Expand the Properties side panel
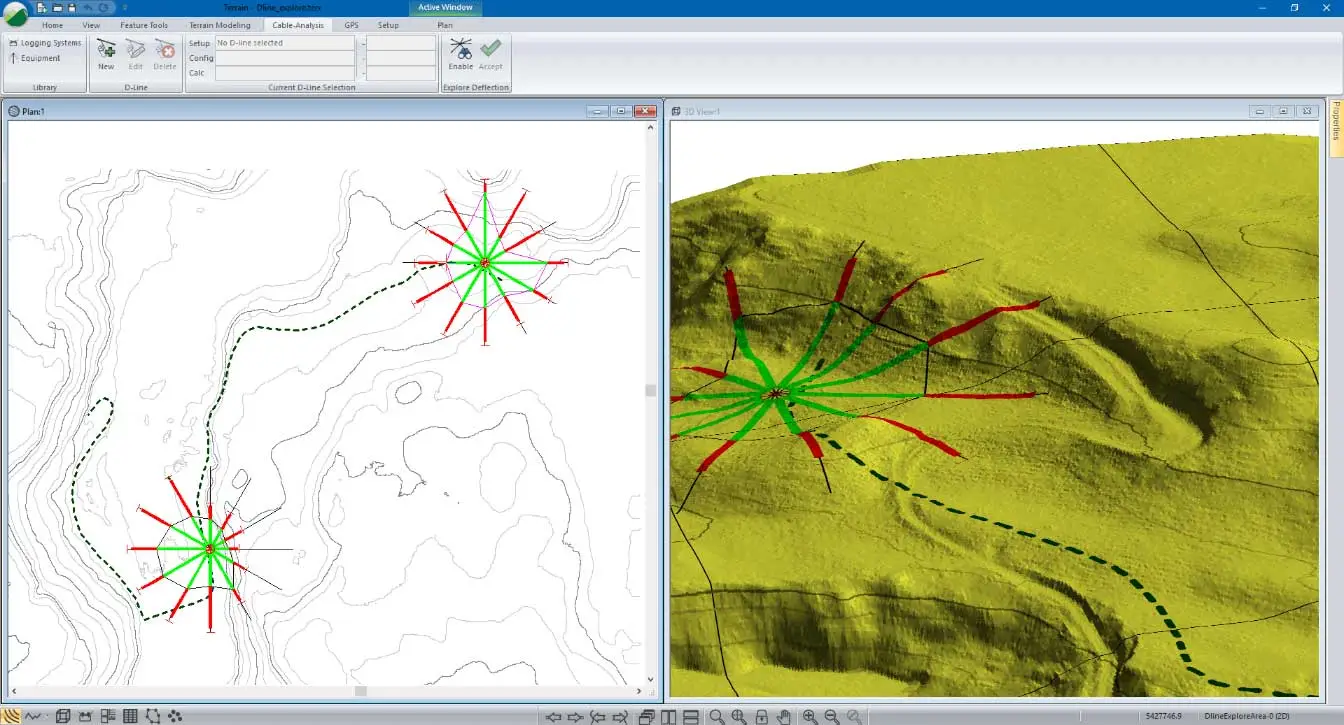The image size is (1344, 725). point(1335,127)
